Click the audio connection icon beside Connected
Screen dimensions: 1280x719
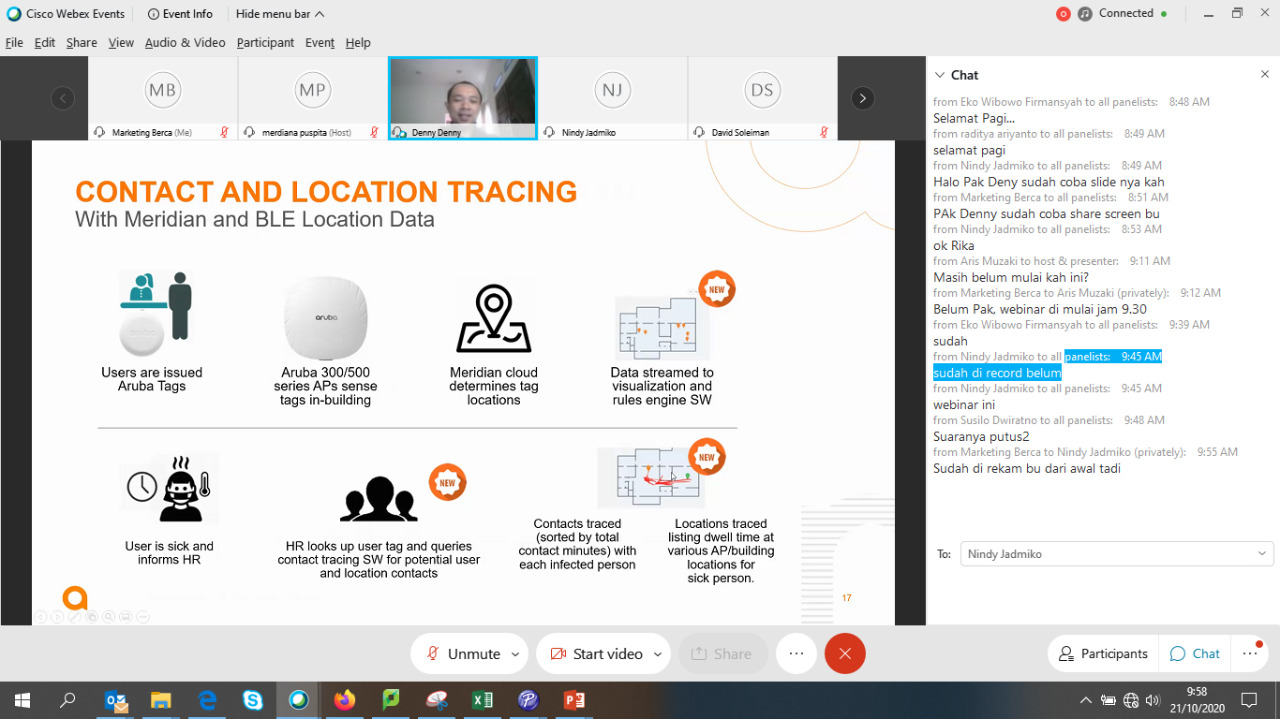1085,14
